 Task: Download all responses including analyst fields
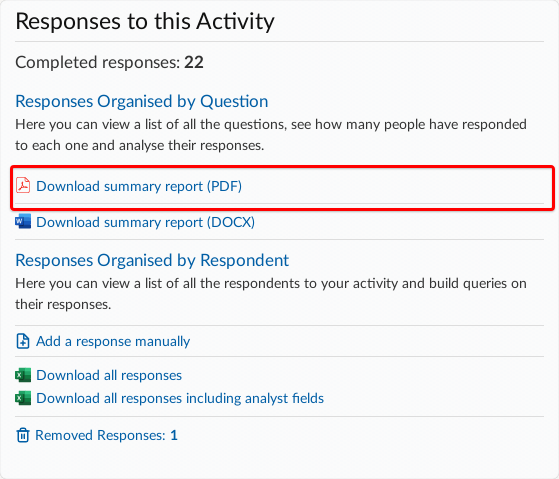point(180,398)
